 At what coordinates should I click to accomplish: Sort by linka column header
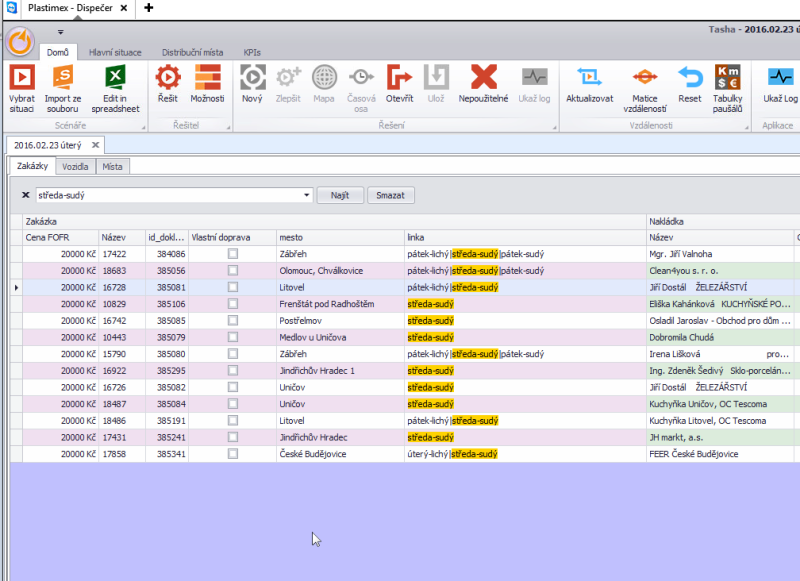point(525,237)
